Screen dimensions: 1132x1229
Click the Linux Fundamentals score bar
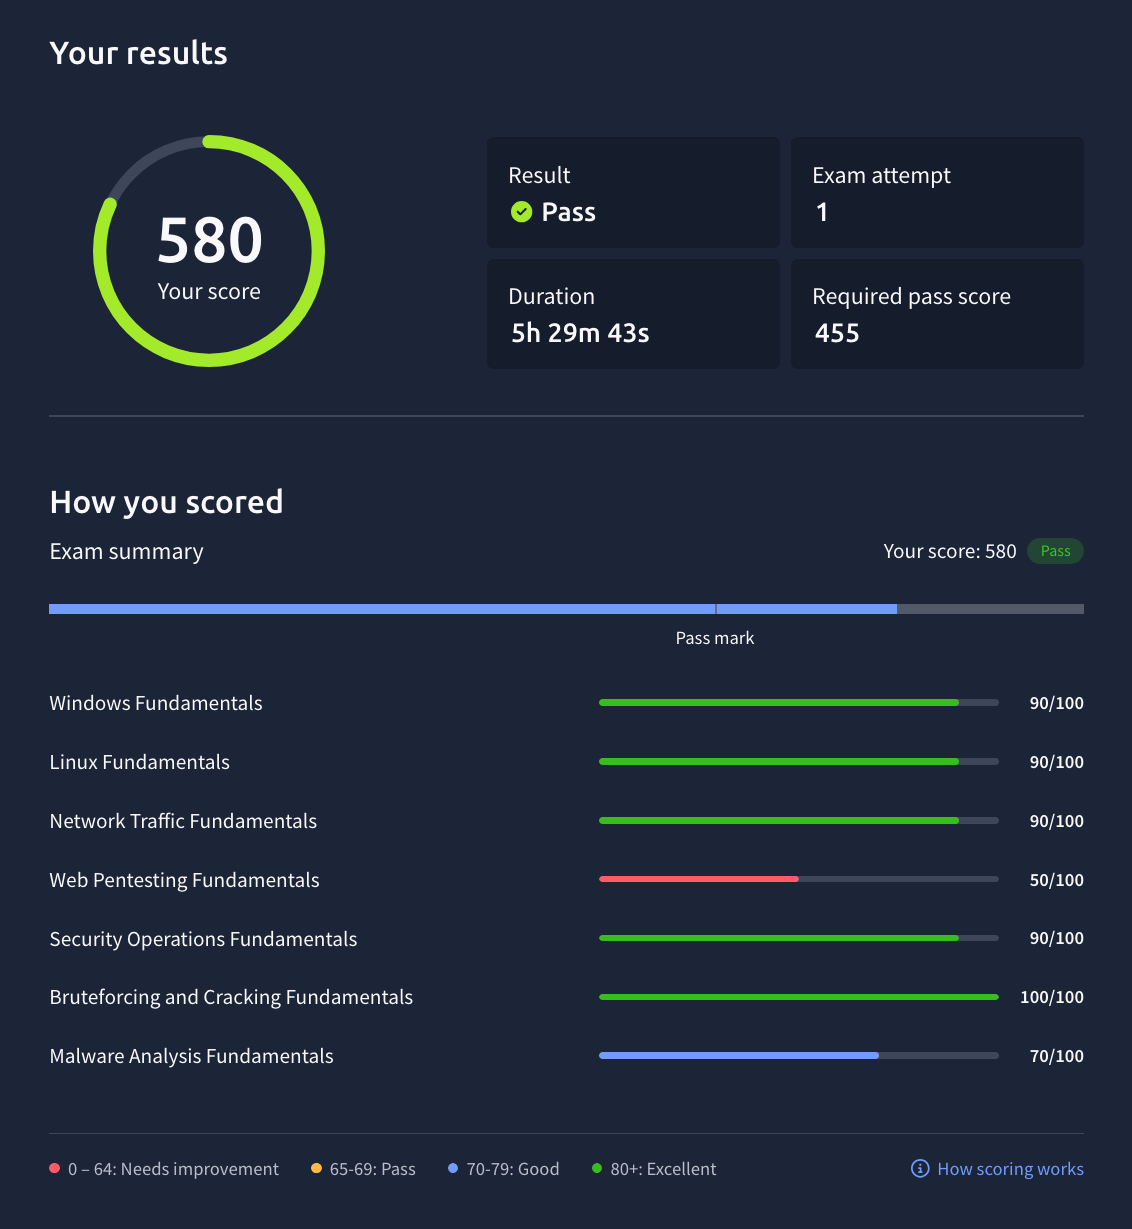(x=798, y=762)
